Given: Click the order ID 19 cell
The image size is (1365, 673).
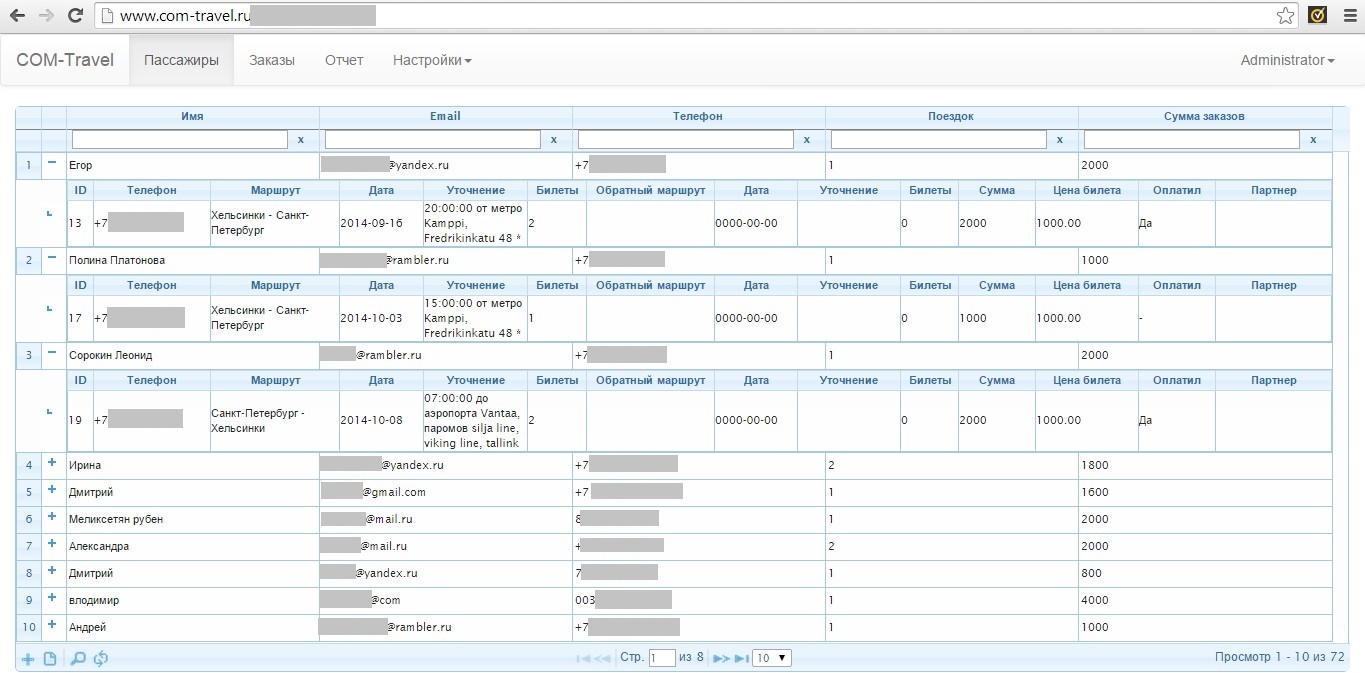Looking at the screenshot, I should point(80,420).
